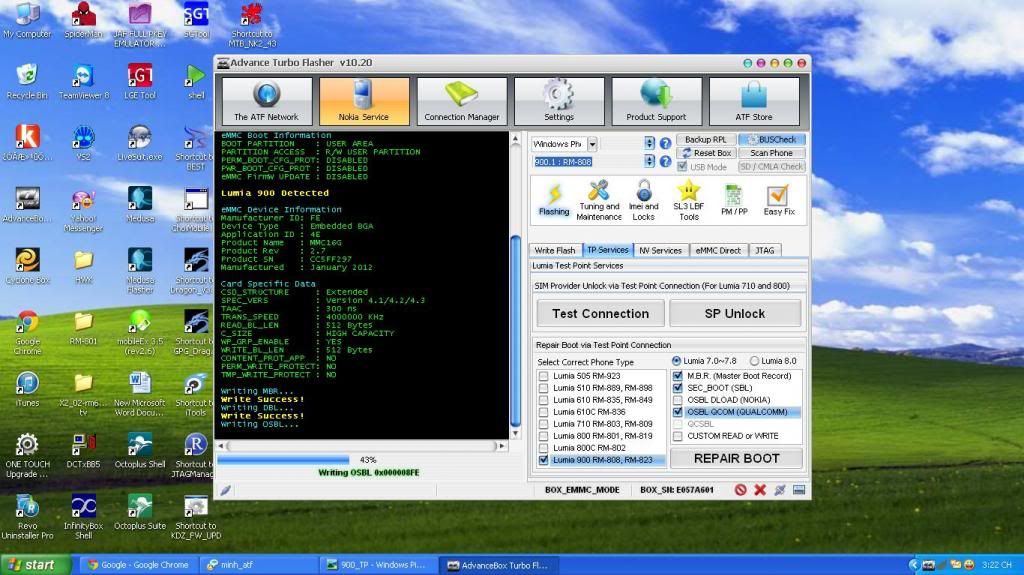
Task: Click help icon beside RM-808 model field
Action: pyautogui.click(x=665, y=161)
